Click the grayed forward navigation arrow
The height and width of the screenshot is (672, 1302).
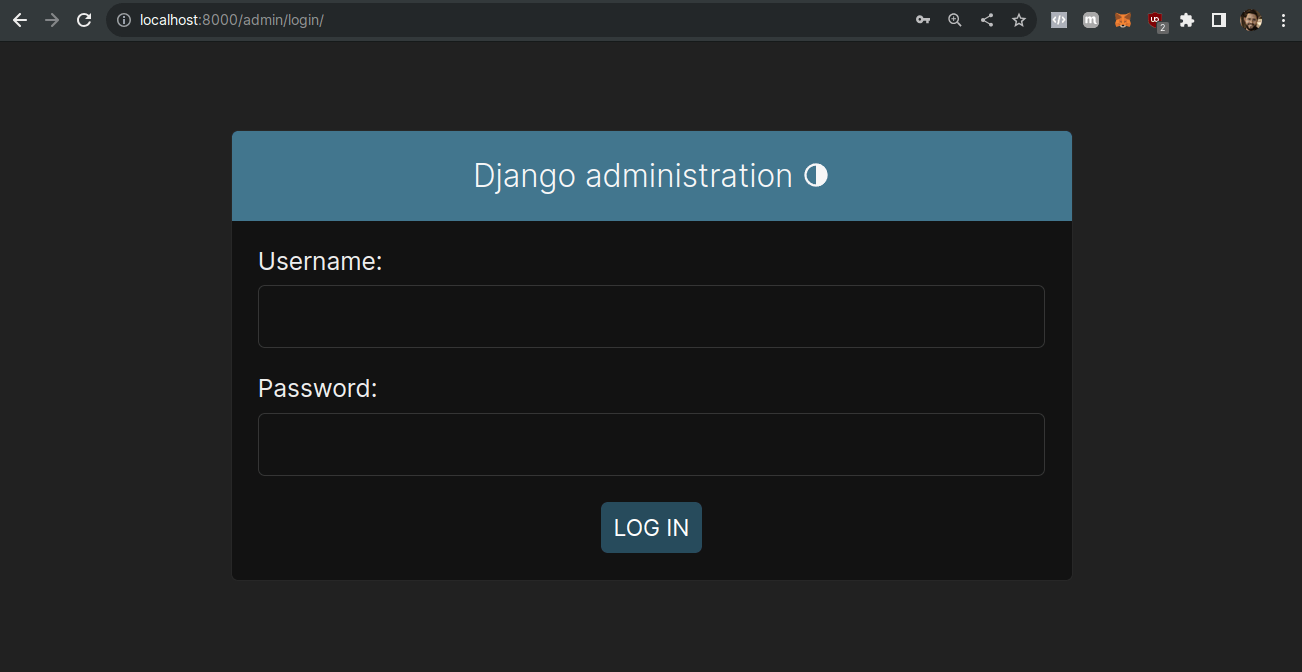coord(51,19)
